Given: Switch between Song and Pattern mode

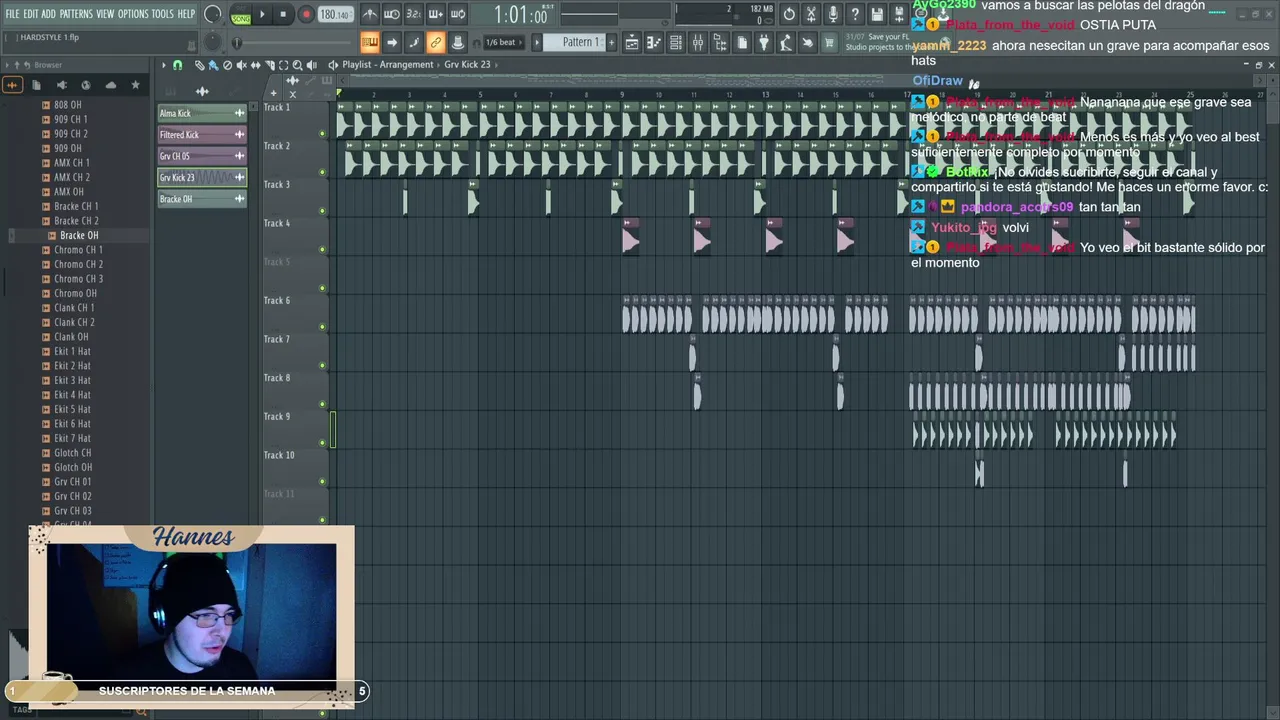Looking at the screenshot, I should [x=241, y=15].
